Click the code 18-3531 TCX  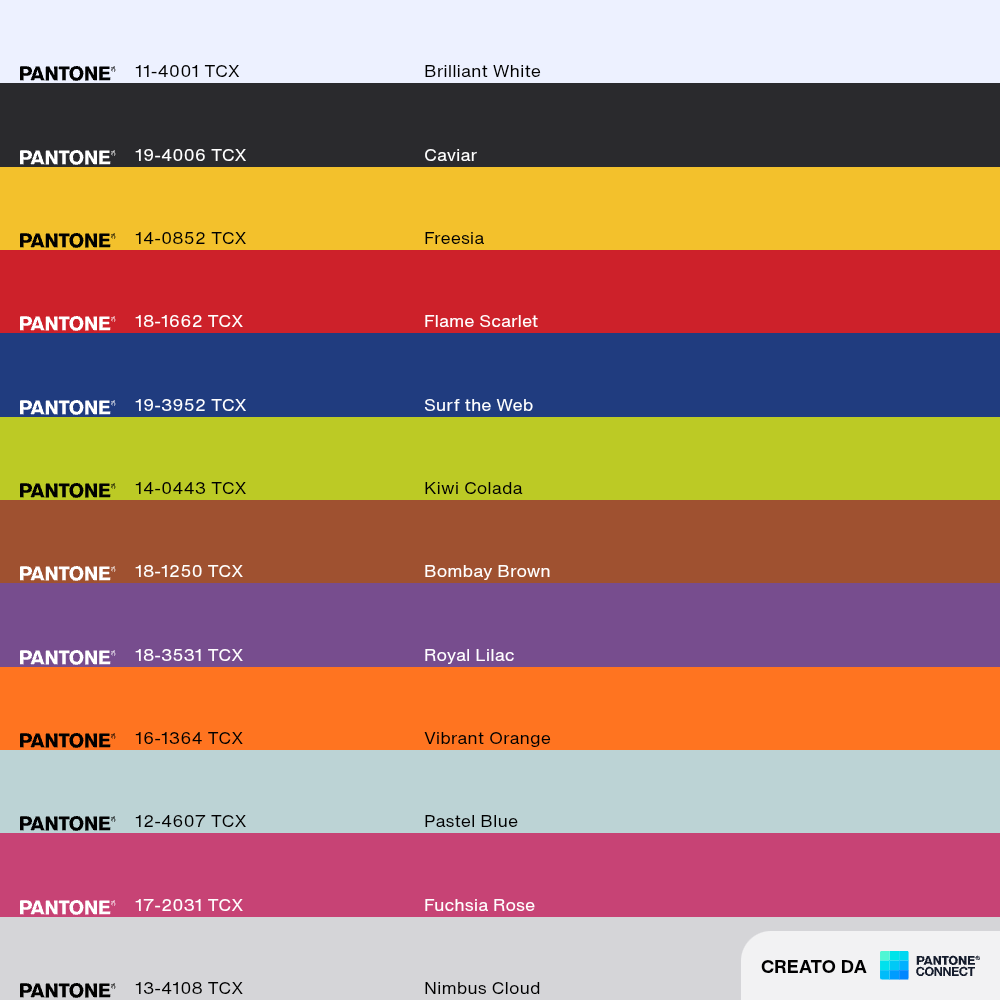189,656
